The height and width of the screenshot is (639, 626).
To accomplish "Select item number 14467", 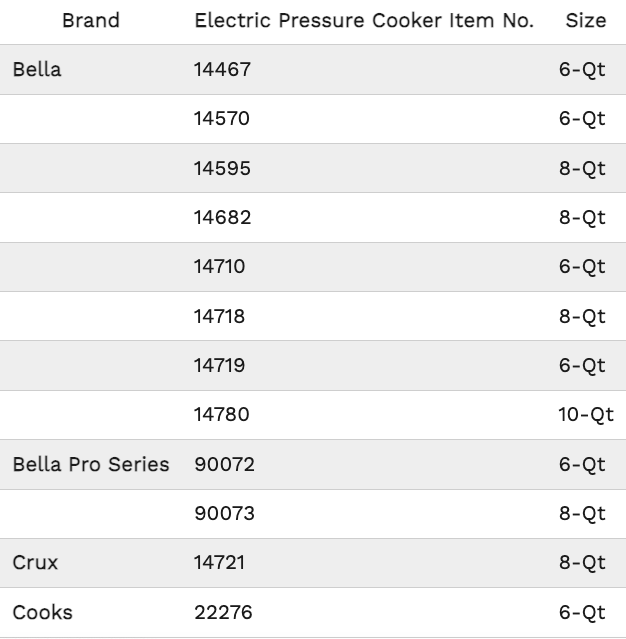I will [223, 69].
